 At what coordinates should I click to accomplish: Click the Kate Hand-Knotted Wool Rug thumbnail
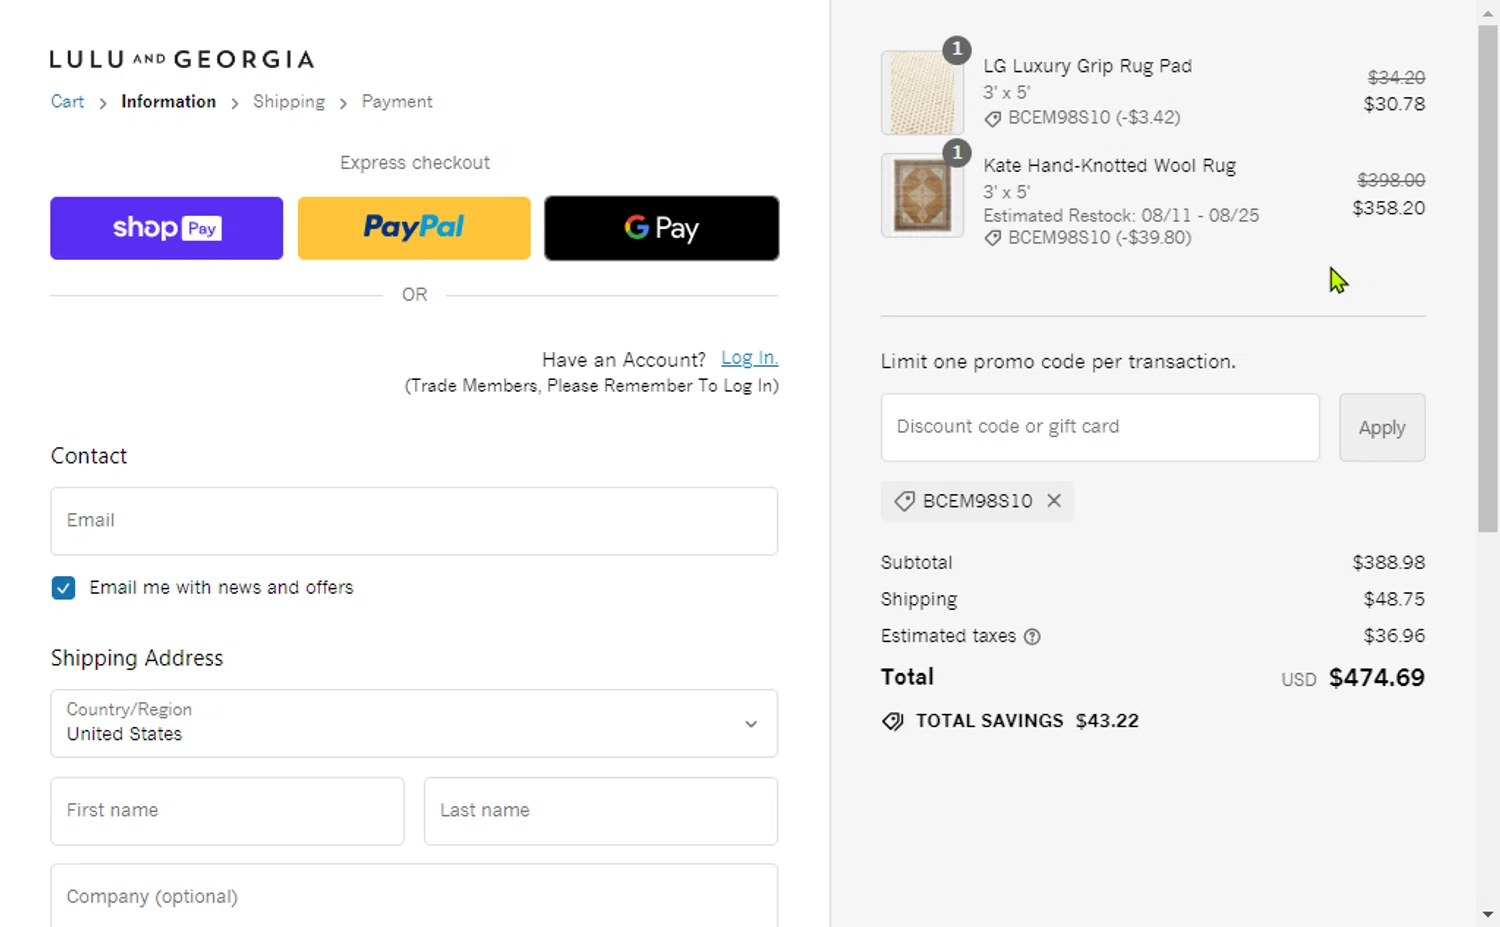[922, 195]
